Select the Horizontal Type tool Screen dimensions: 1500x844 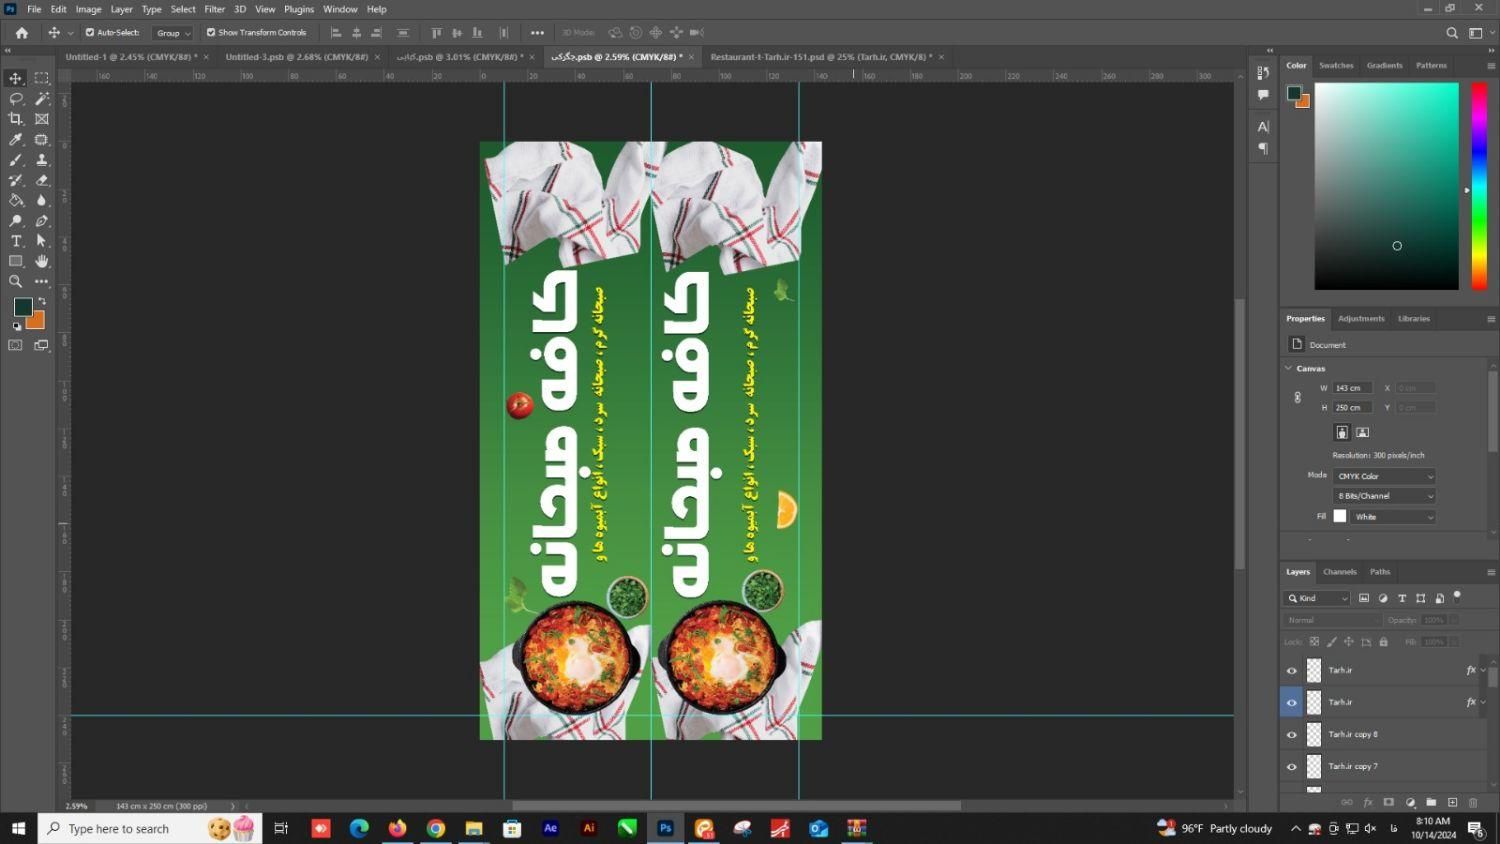16,241
